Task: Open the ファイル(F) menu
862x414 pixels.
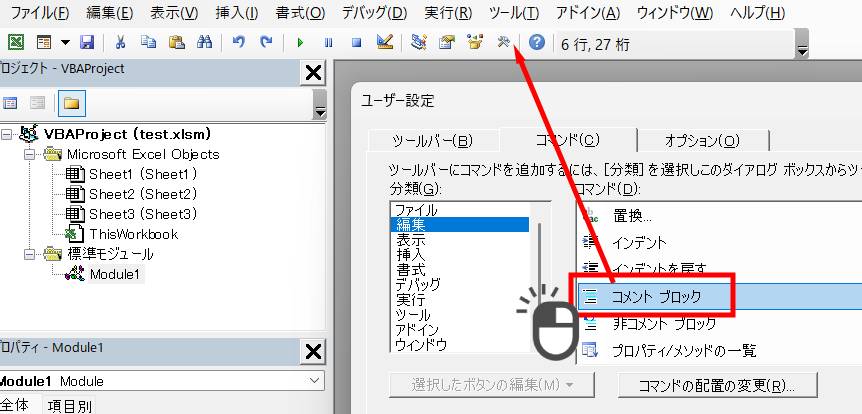Action: [x=40, y=13]
